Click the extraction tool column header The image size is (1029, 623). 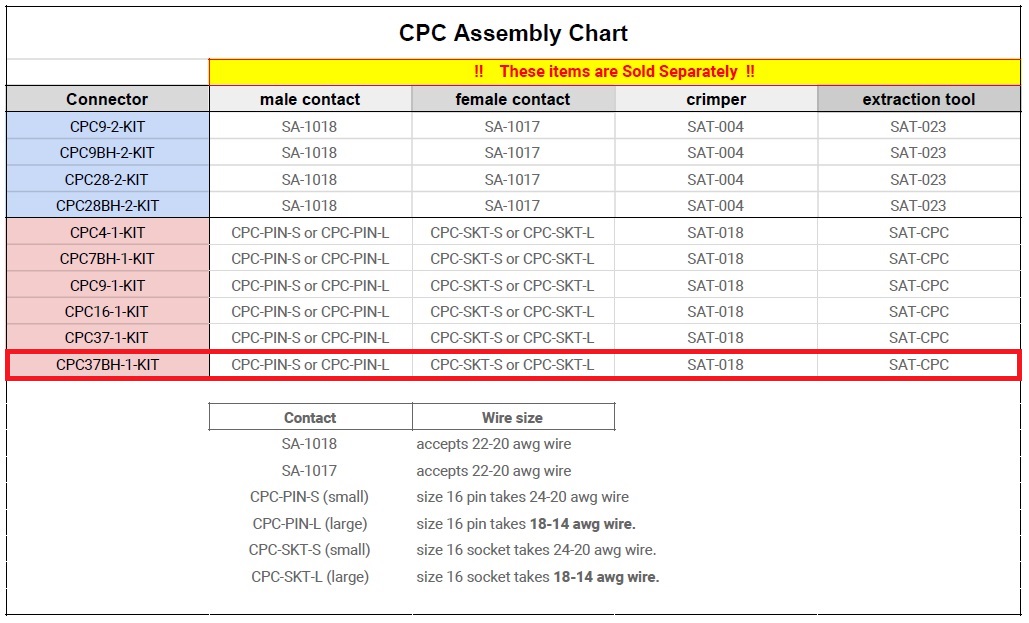pos(918,99)
